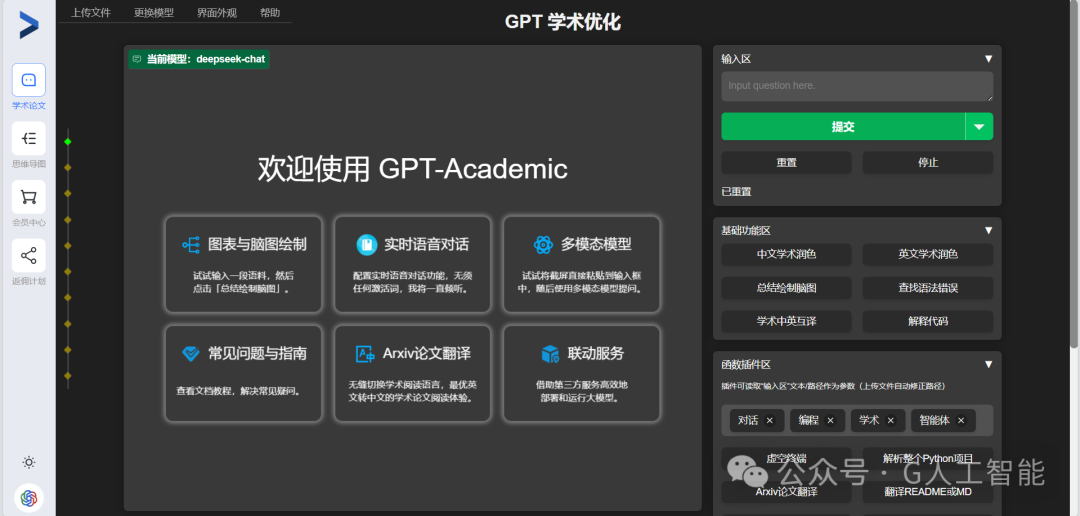Open the 界面外观 menu
The height and width of the screenshot is (516, 1080).
click(217, 12)
